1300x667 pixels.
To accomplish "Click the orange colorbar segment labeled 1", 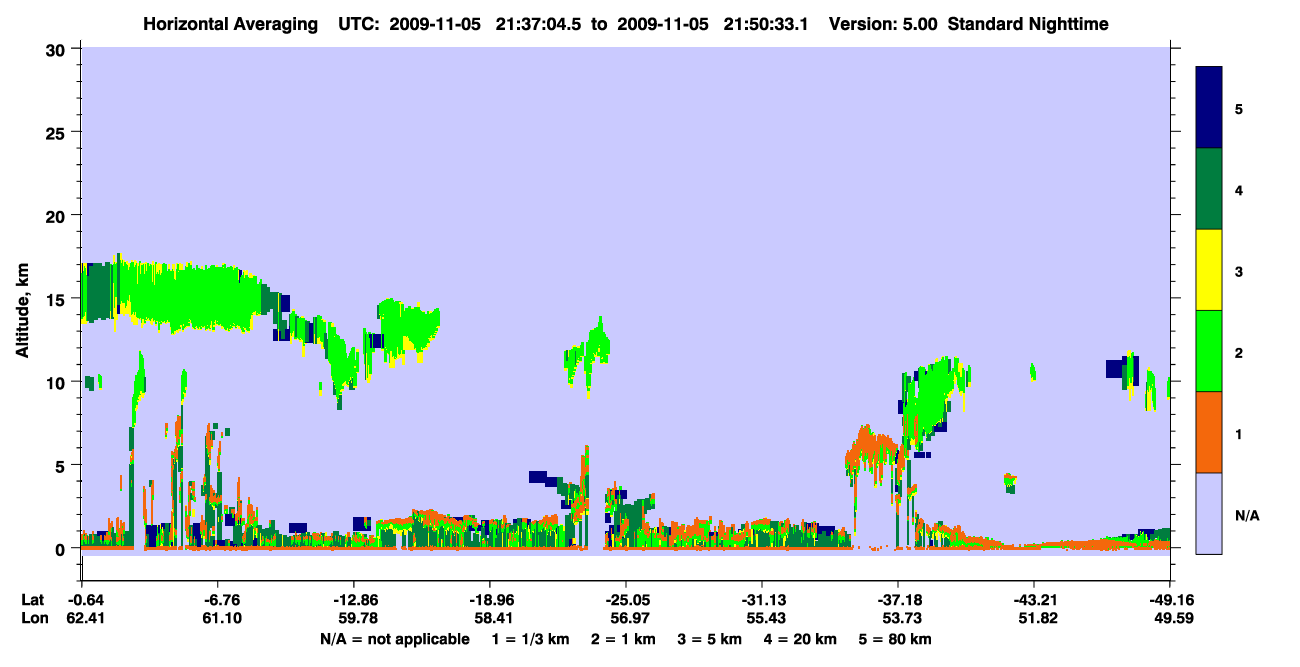I will tap(1209, 432).
